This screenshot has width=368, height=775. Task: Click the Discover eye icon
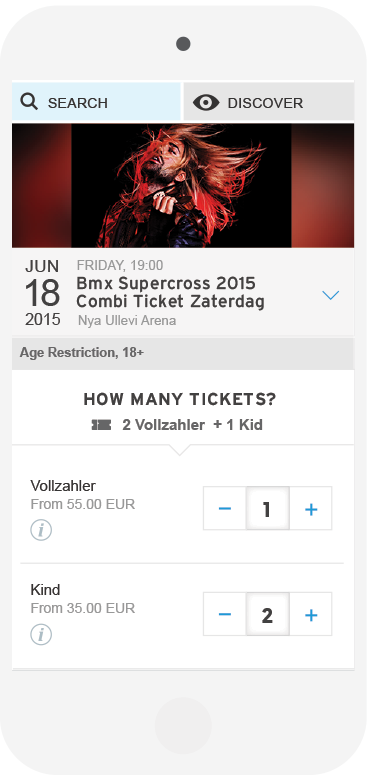(x=206, y=103)
